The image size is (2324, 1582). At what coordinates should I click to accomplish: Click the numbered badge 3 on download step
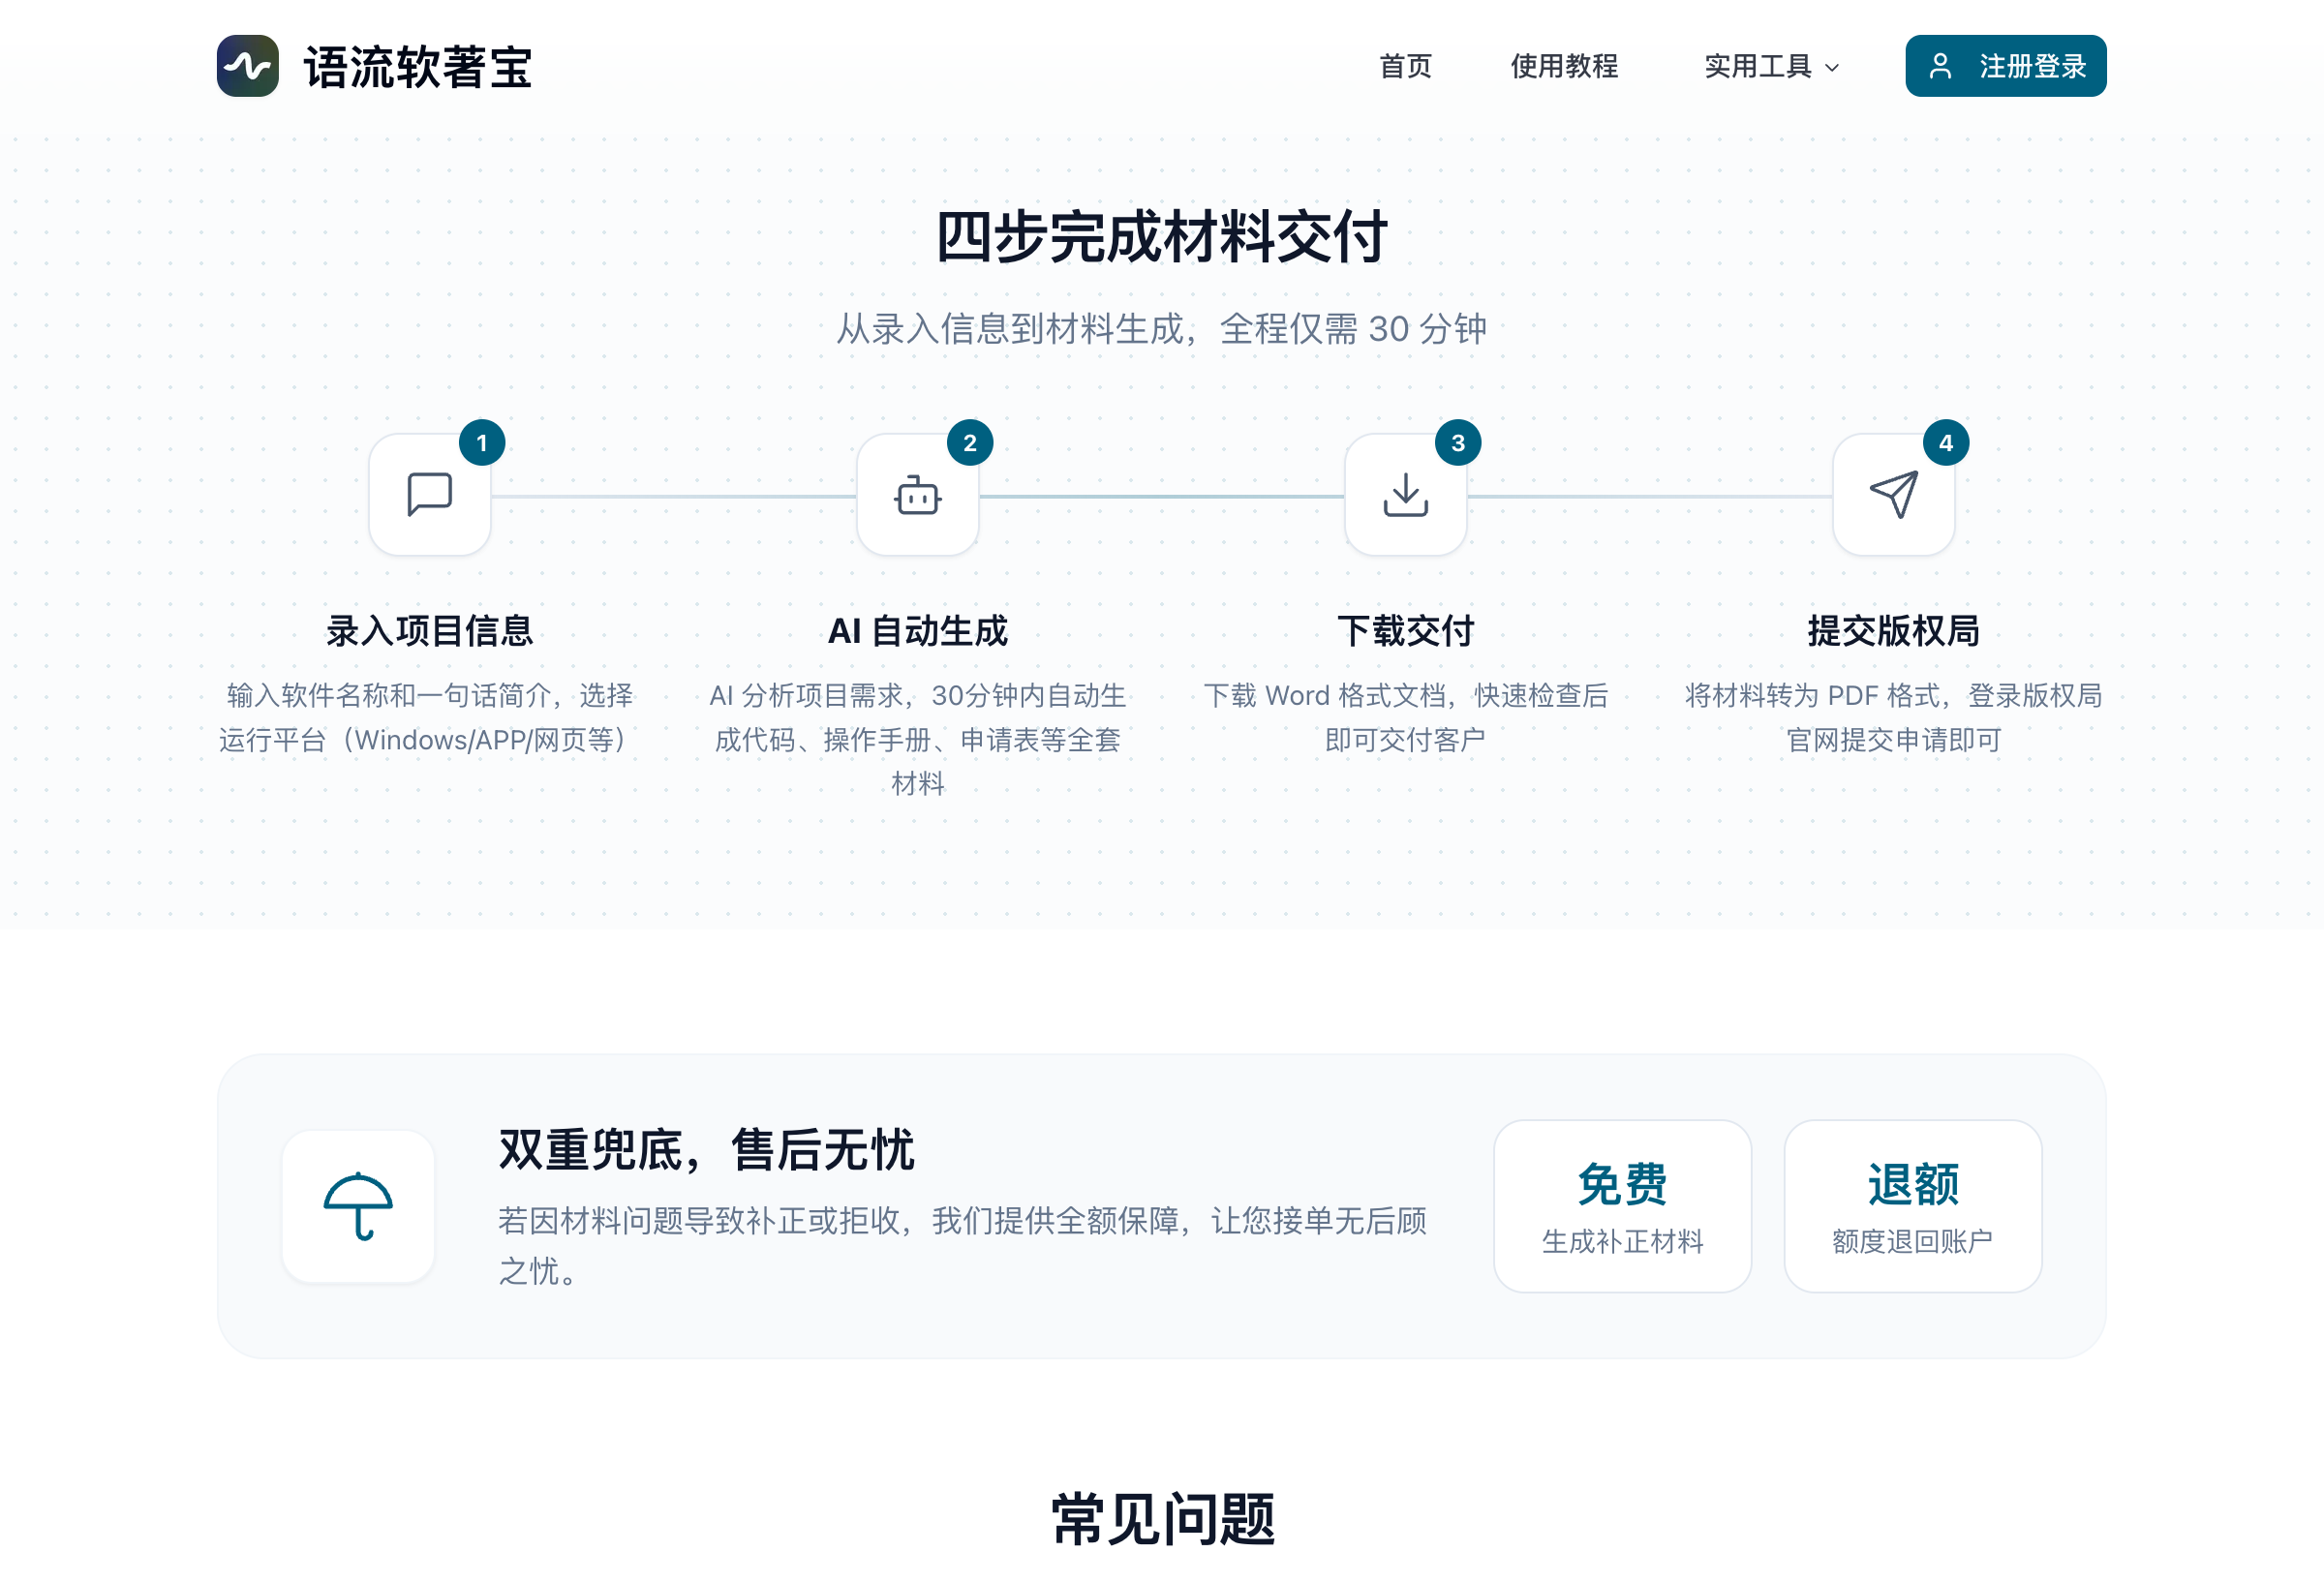(x=1458, y=443)
